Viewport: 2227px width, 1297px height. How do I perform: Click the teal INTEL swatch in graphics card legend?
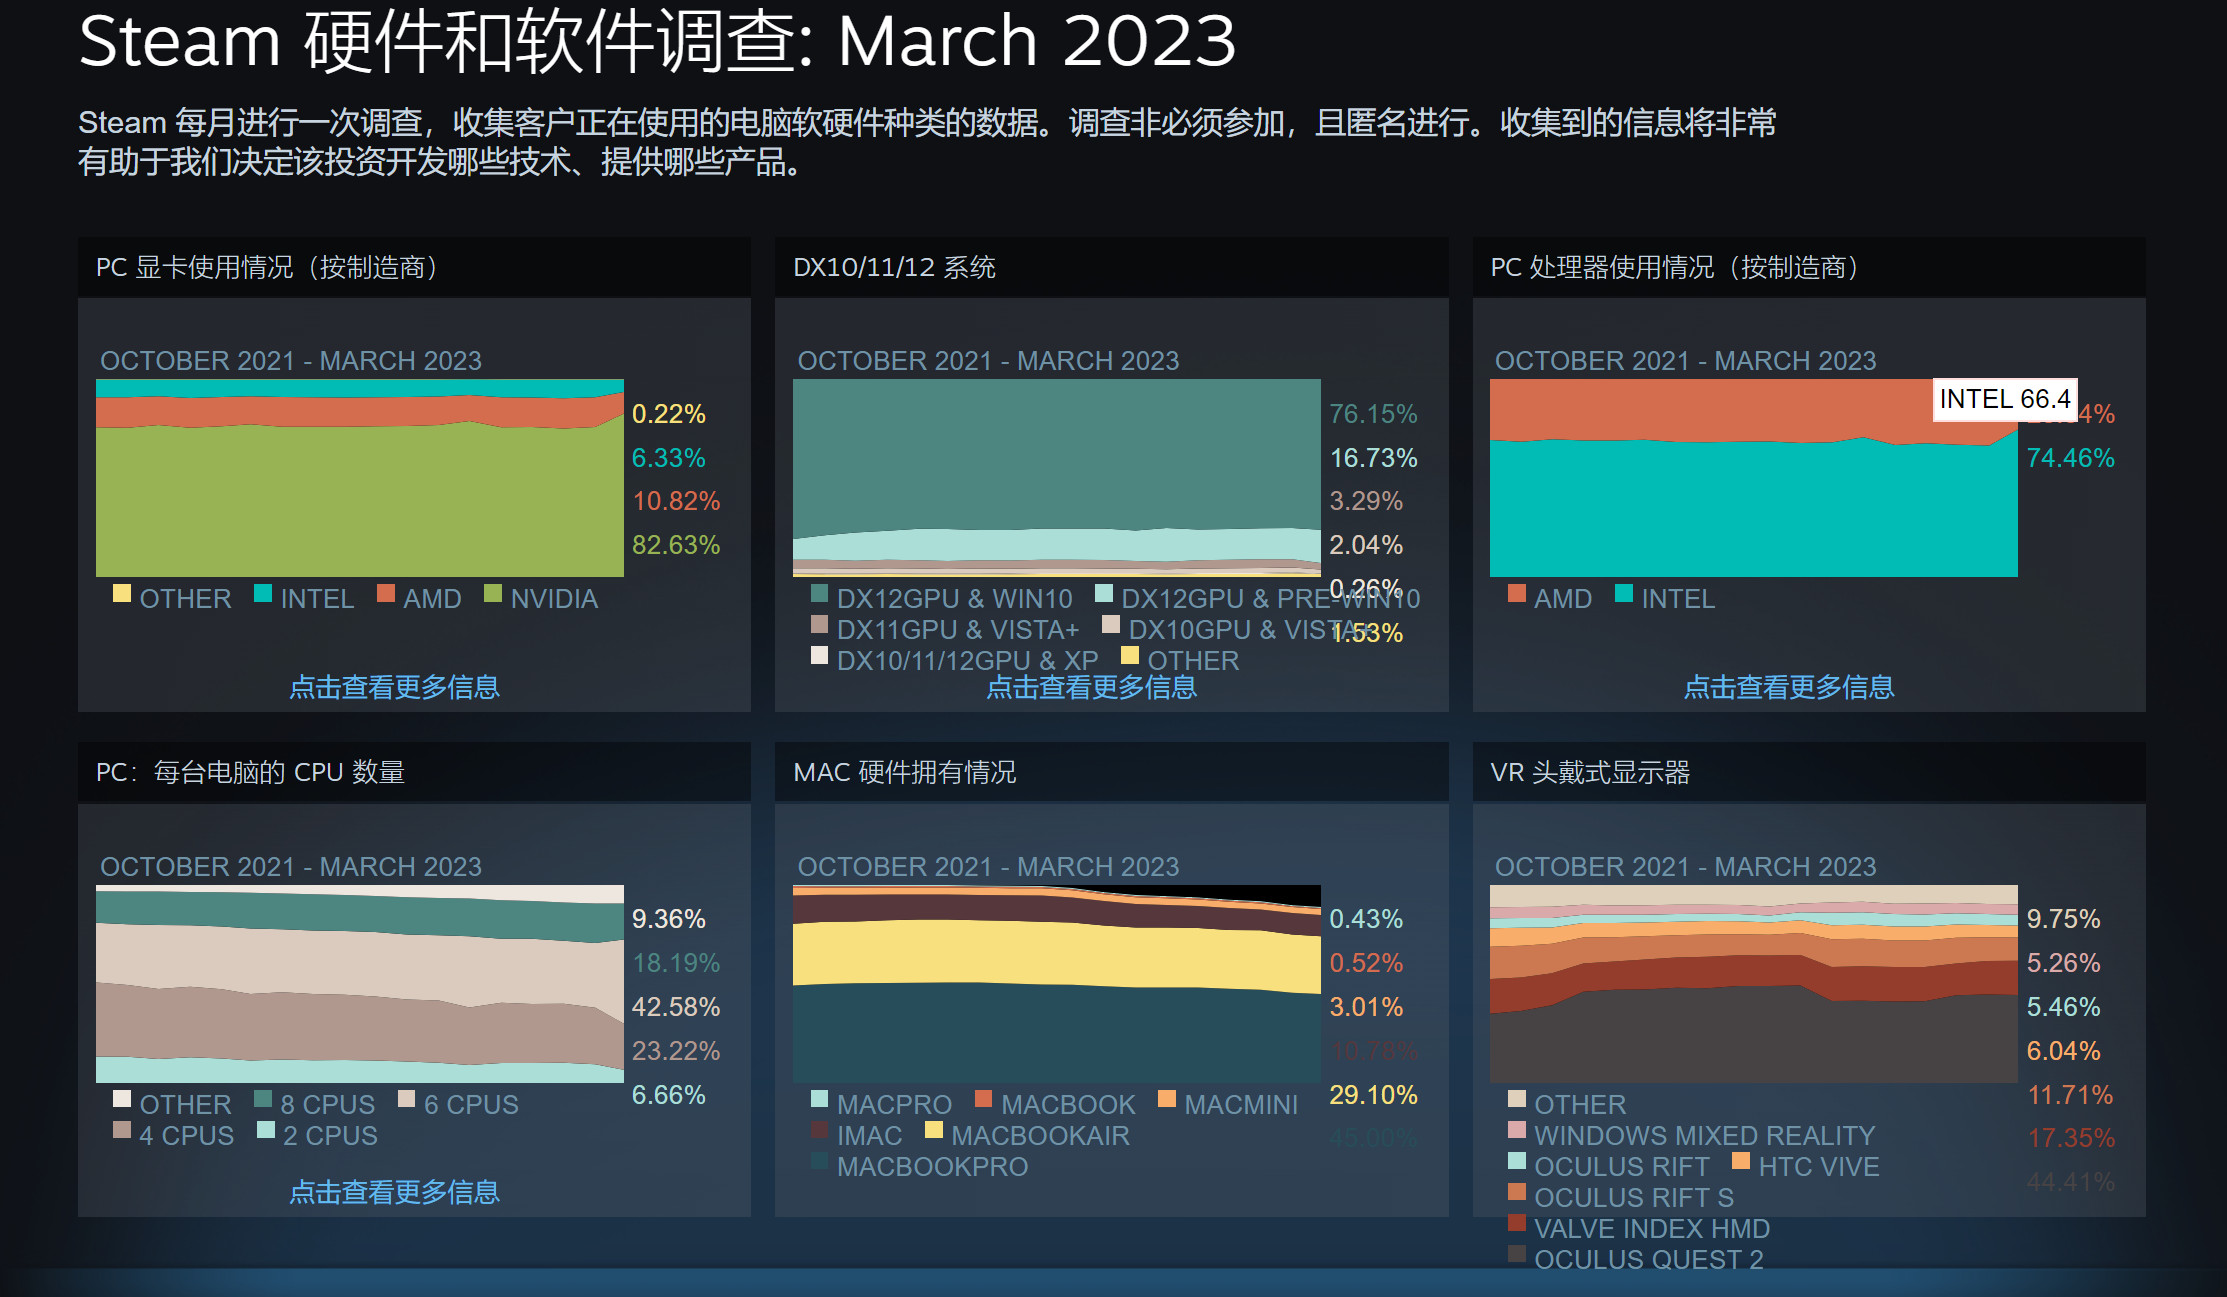(x=263, y=593)
